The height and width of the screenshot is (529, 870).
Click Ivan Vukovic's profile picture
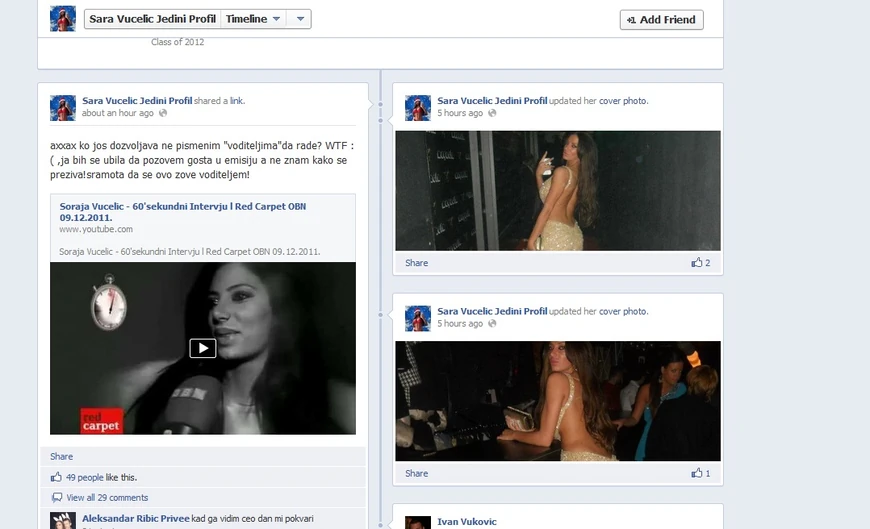coord(418,522)
